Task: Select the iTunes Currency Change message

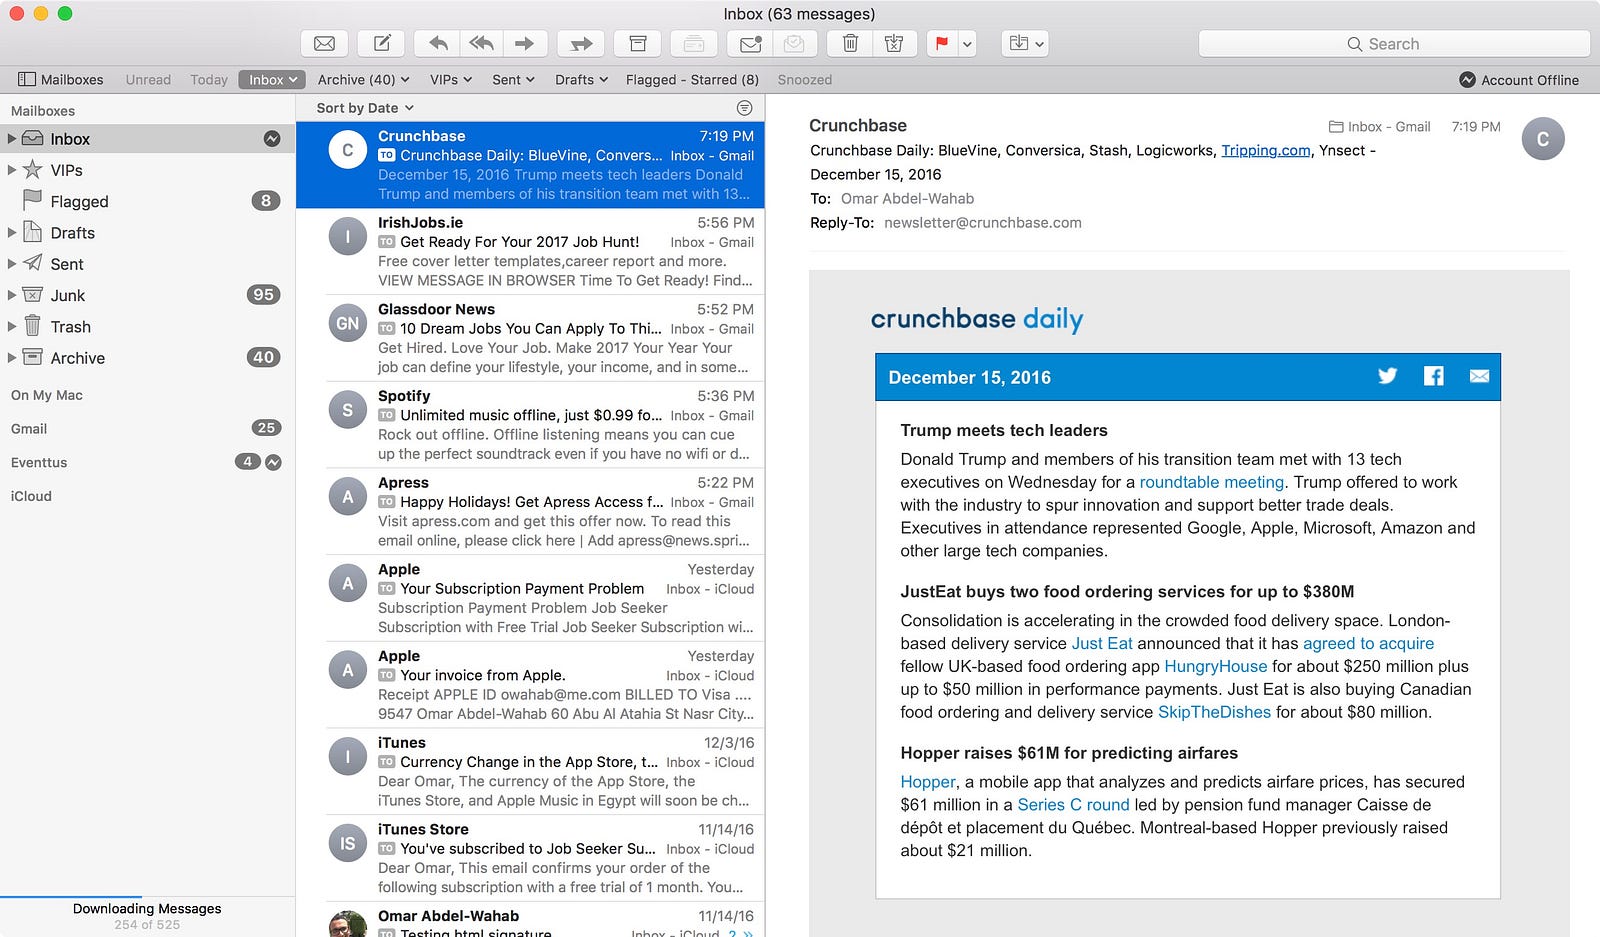Action: tap(530, 771)
